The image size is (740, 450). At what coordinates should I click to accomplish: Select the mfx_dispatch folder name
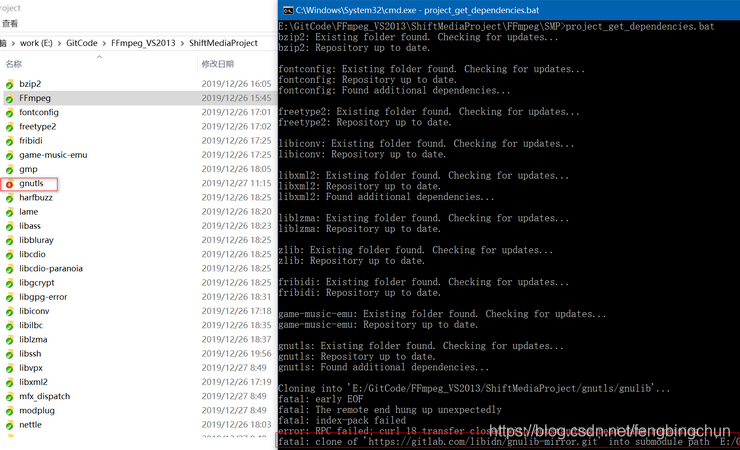click(x=45, y=396)
